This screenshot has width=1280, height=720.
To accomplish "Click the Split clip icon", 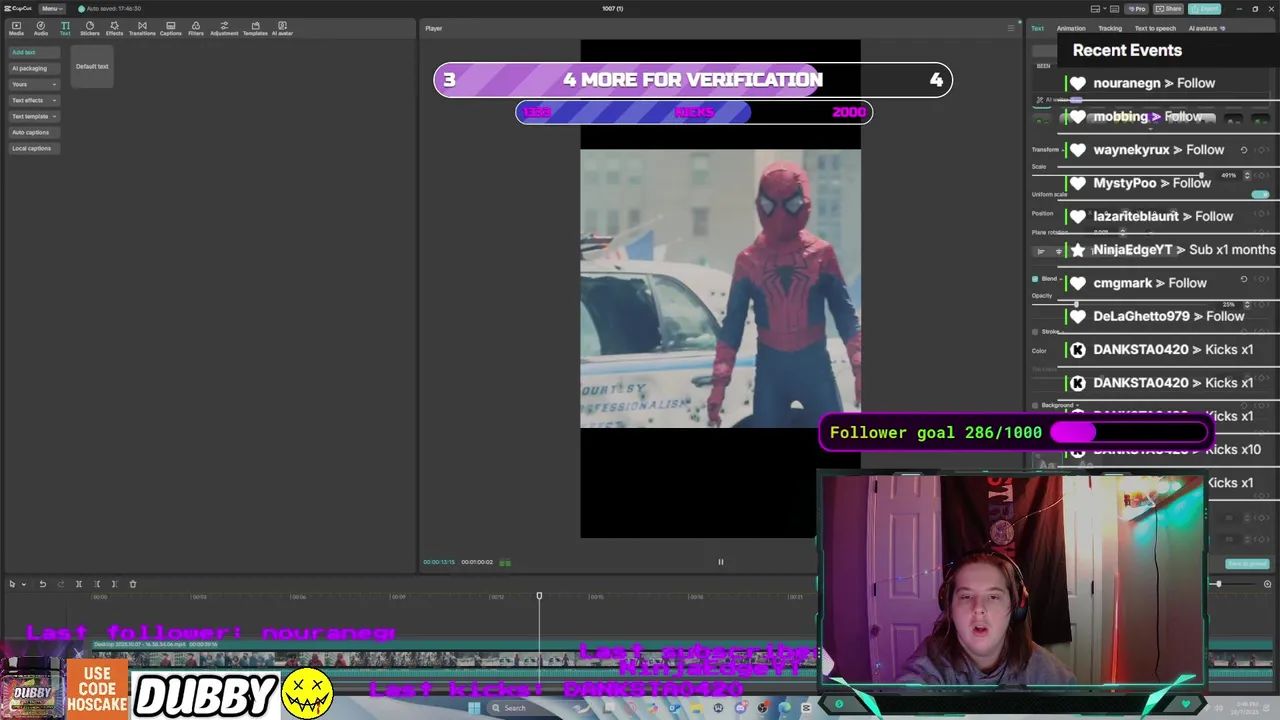I will tap(79, 584).
